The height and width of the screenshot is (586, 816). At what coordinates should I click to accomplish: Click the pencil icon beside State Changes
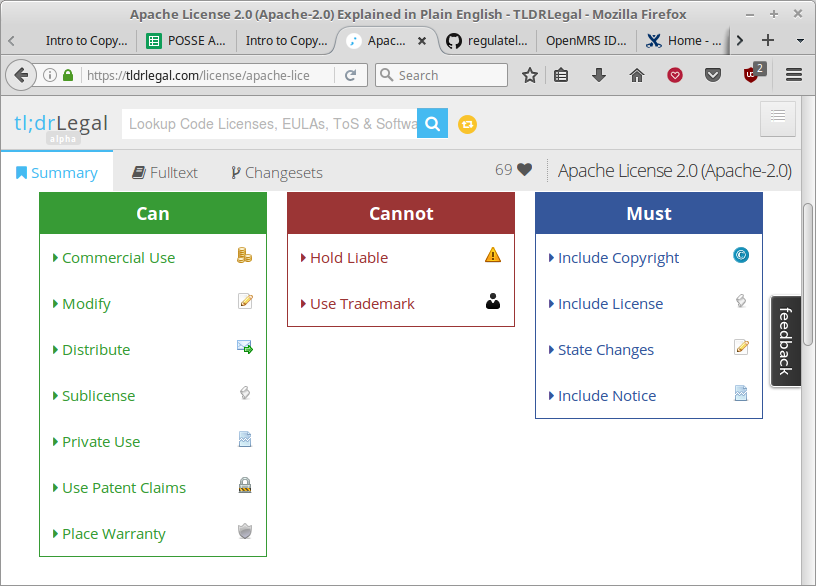[741, 347]
